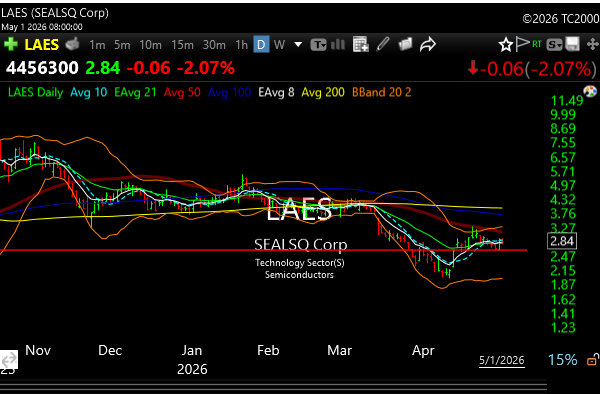Toggle the scale lock icon
This screenshot has height=394, width=600.
tap(593, 360)
